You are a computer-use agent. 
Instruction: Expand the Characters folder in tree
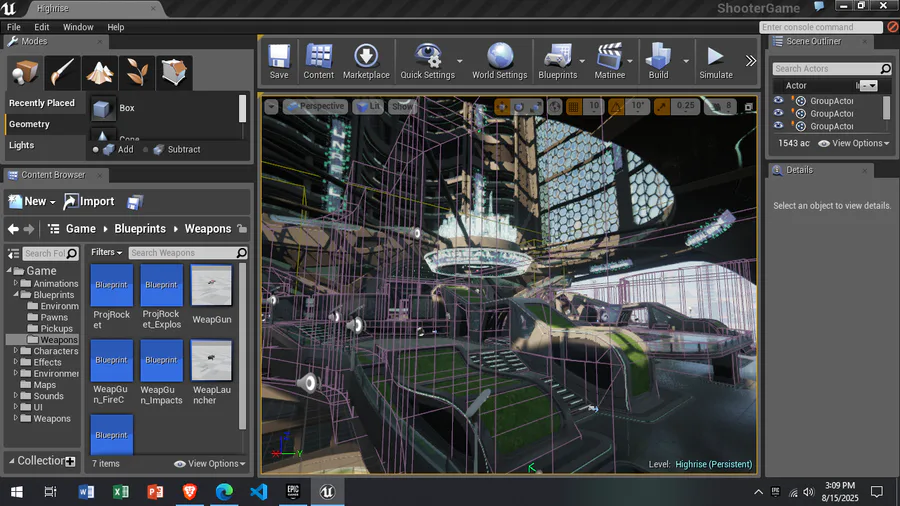[16, 351]
